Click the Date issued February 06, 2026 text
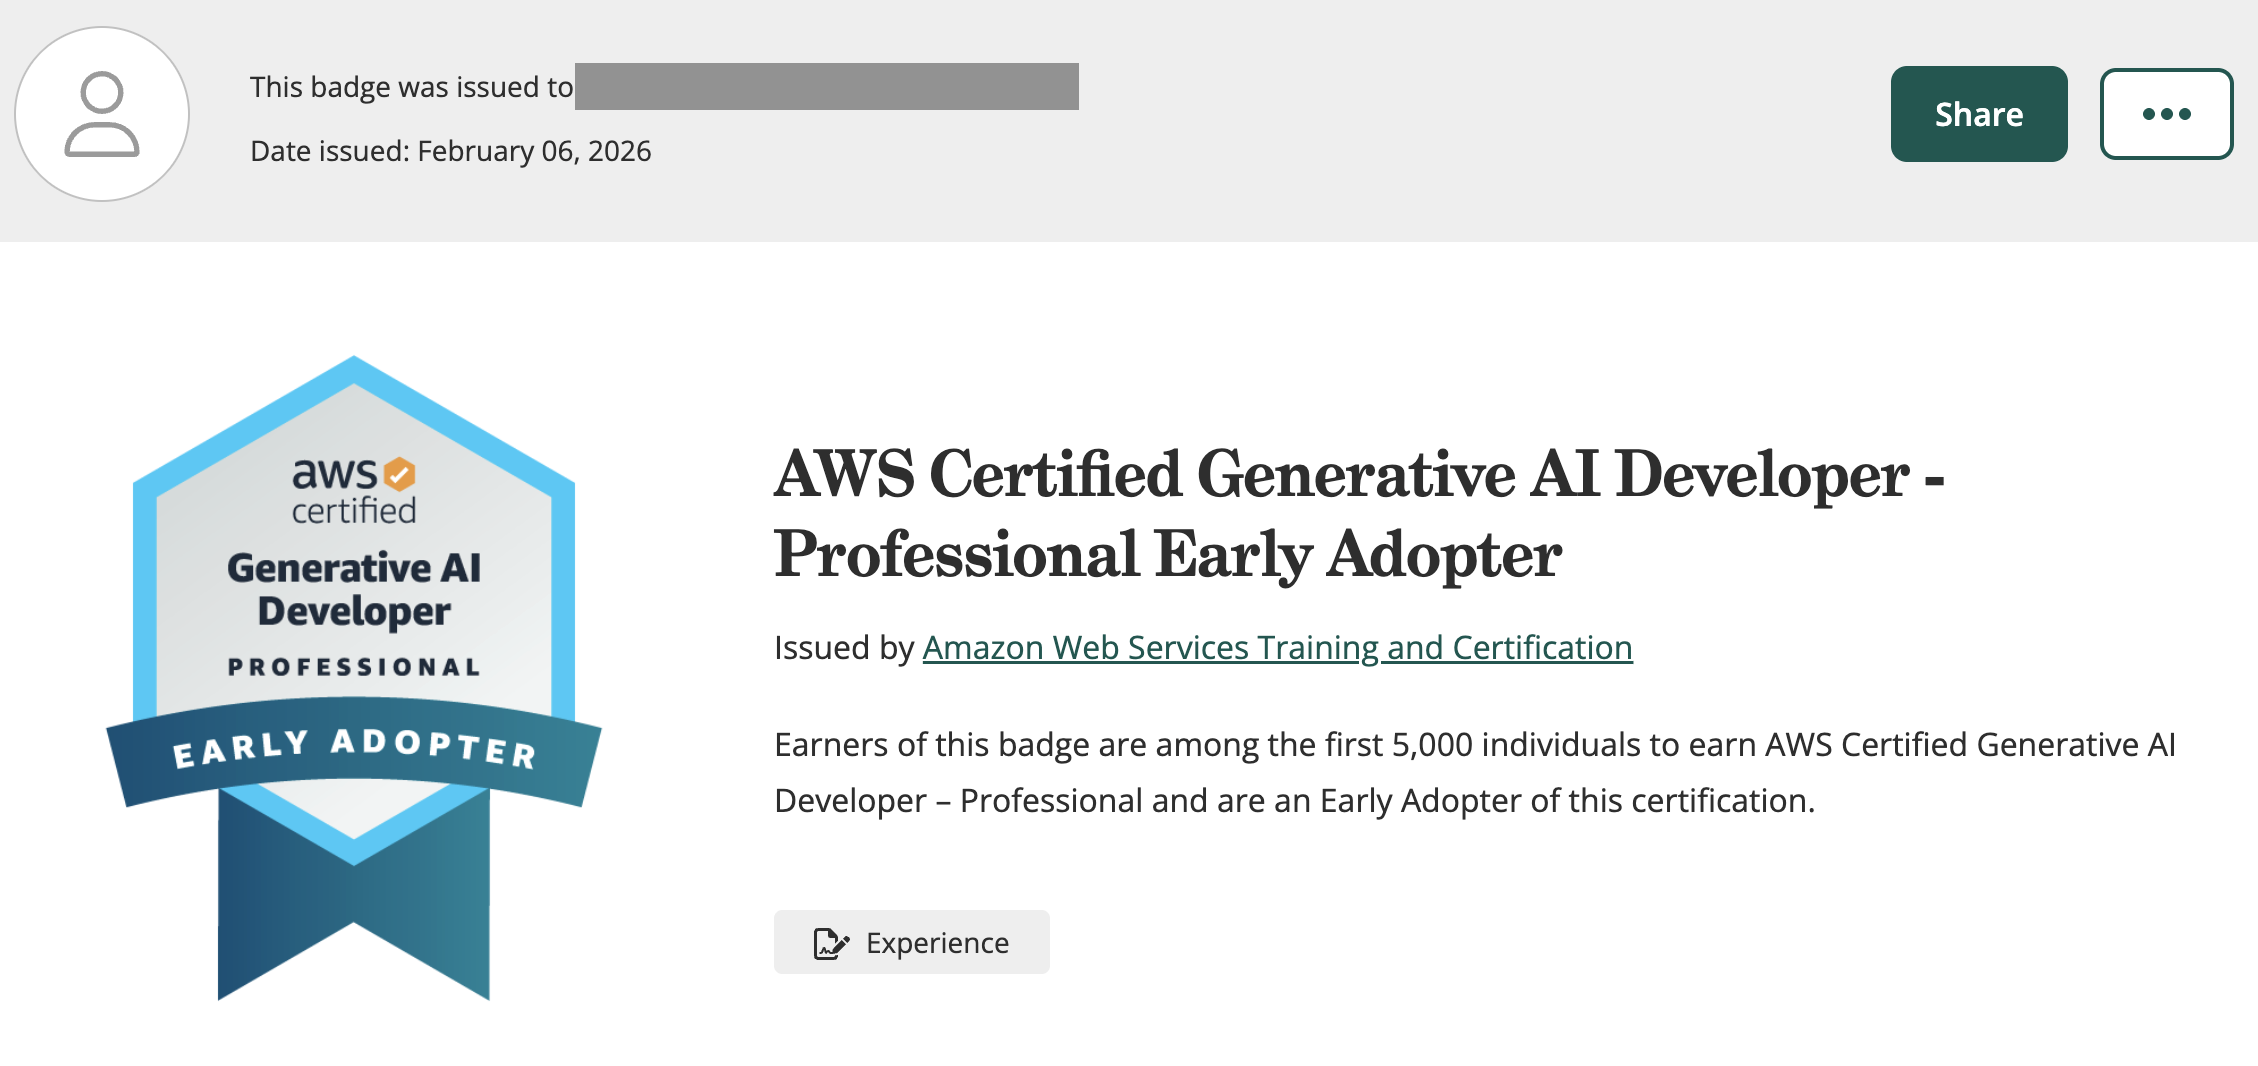This screenshot has width=2258, height=1066. point(450,151)
